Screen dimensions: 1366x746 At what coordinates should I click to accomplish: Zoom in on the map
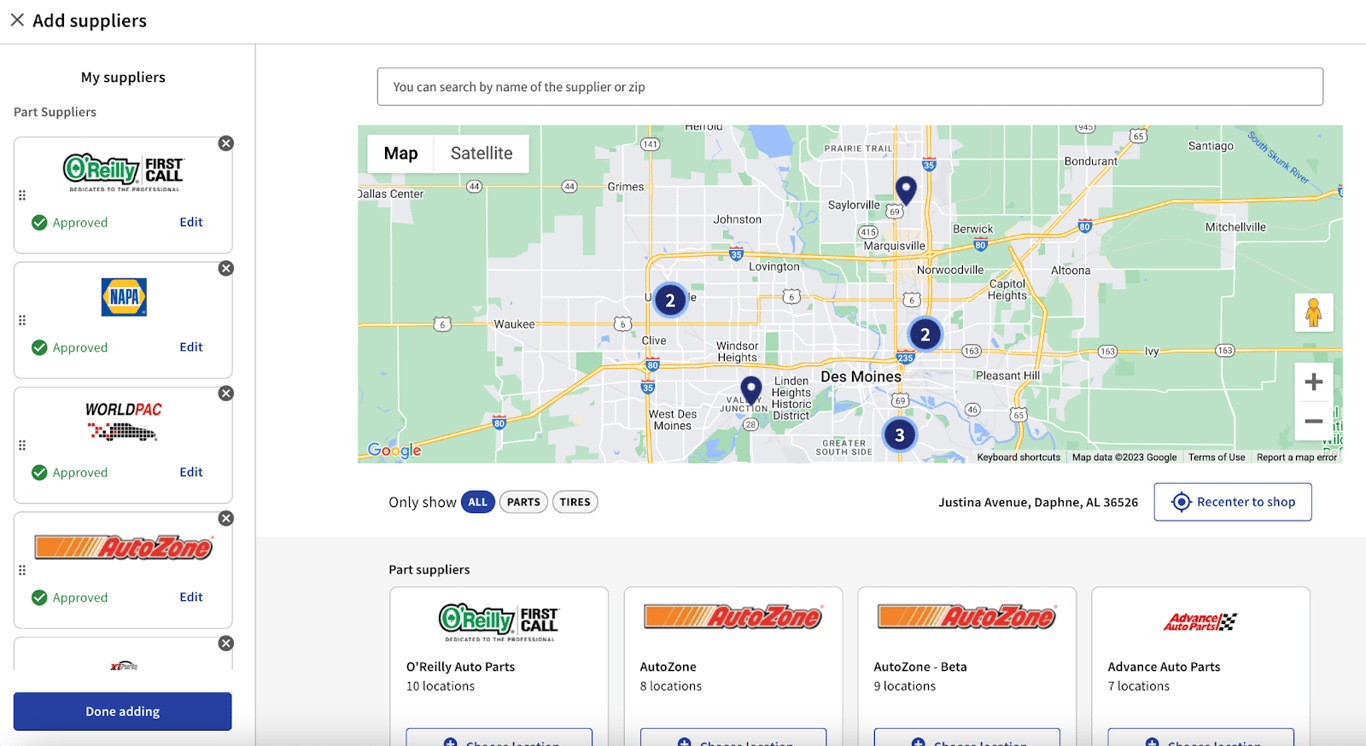[x=1313, y=382]
